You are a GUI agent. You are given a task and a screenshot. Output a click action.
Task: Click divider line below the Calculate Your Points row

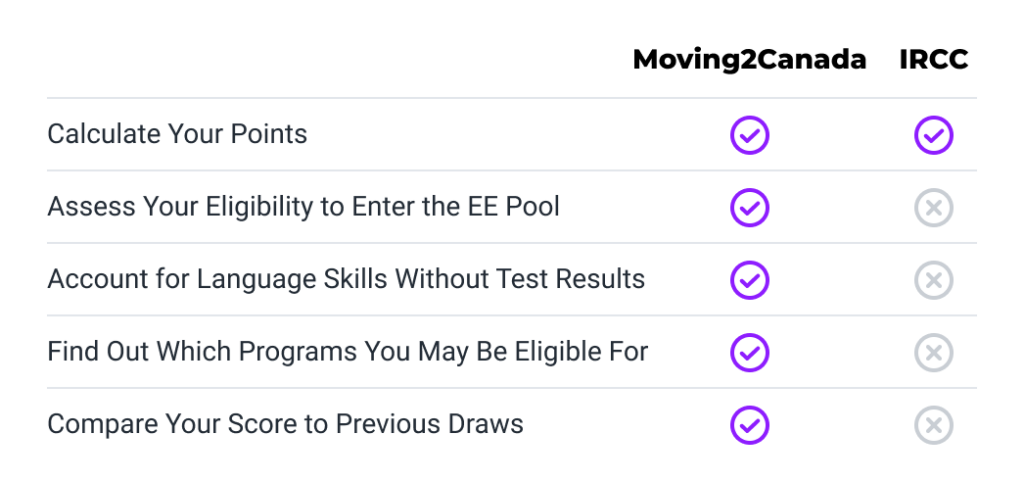click(511, 171)
